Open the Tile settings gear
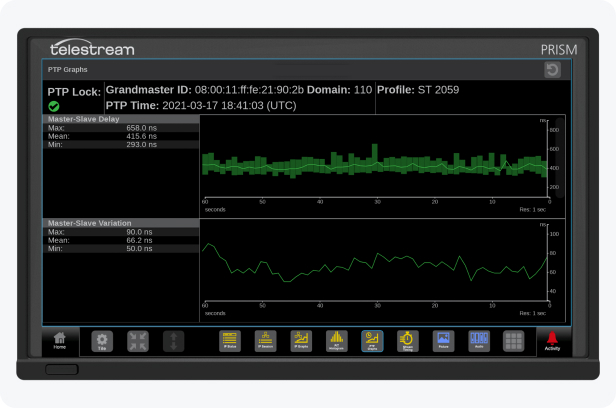 (102, 341)
